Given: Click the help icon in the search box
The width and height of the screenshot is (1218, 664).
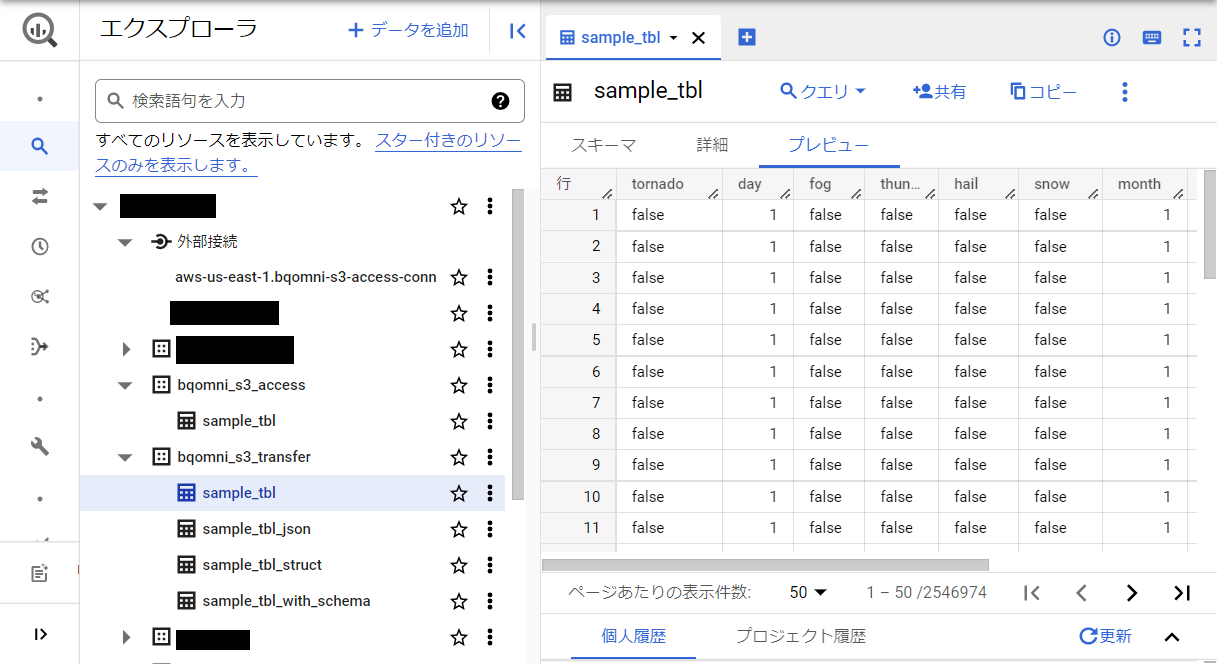Looking at the screenshot, I should point(501,101).
